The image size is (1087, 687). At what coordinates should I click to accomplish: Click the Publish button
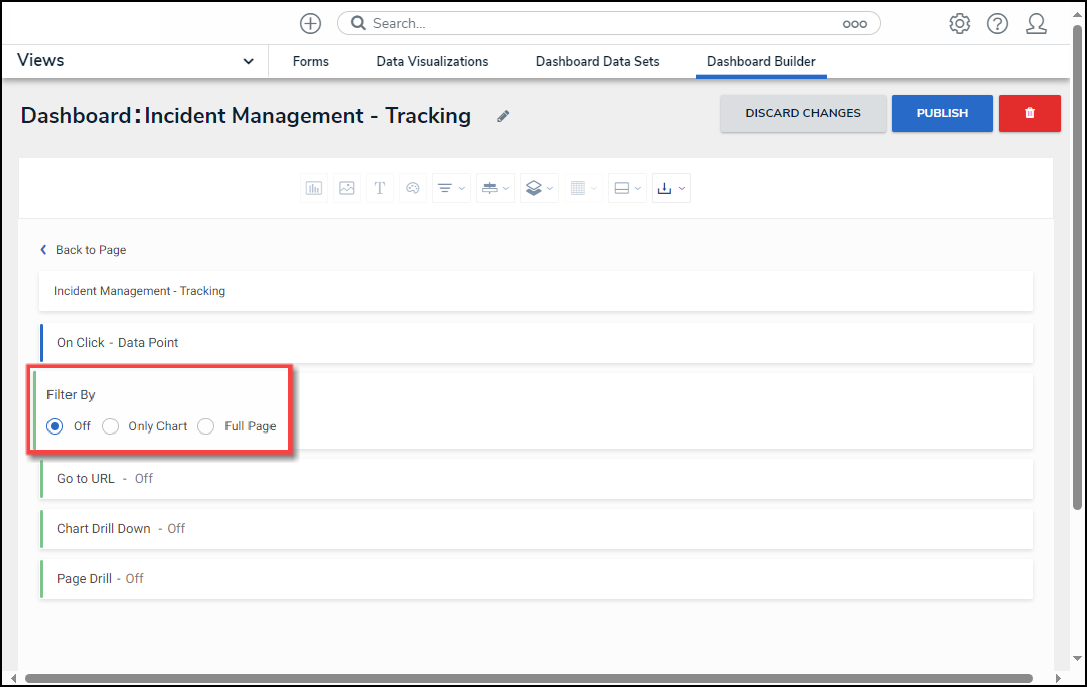pos(942,113)
